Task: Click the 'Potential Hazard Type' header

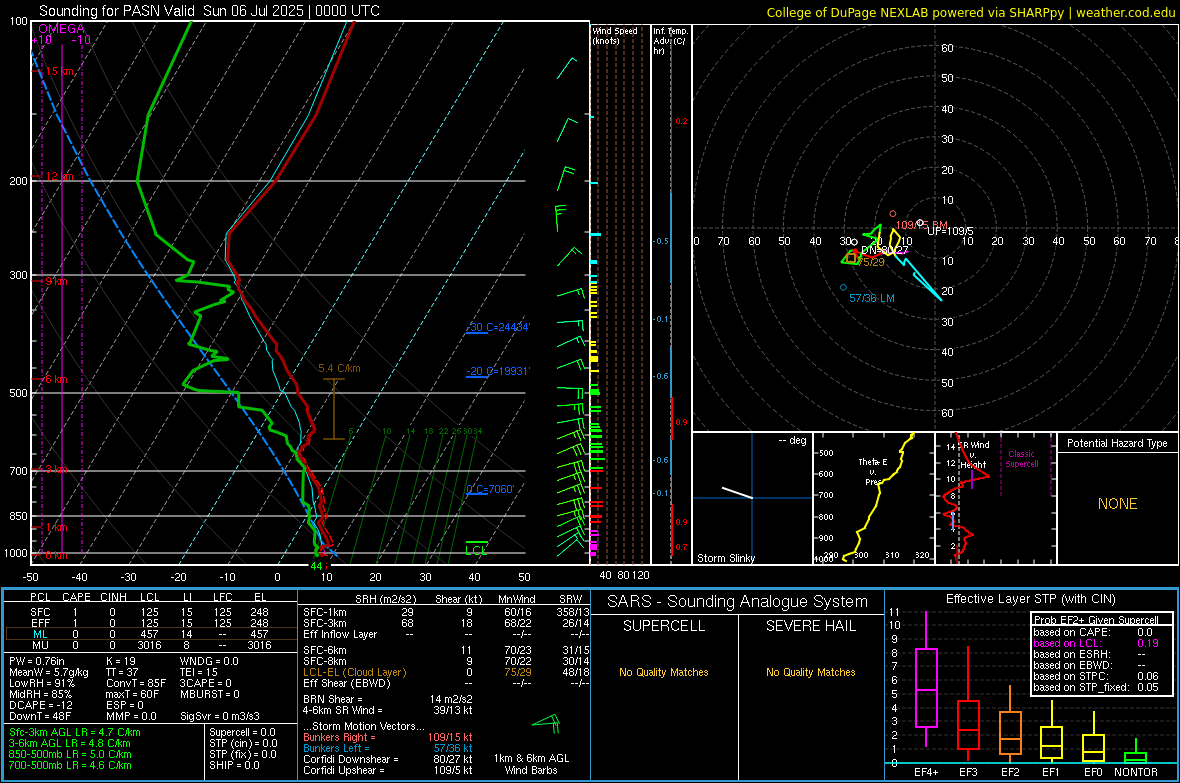Action: tap(1117, 443)
